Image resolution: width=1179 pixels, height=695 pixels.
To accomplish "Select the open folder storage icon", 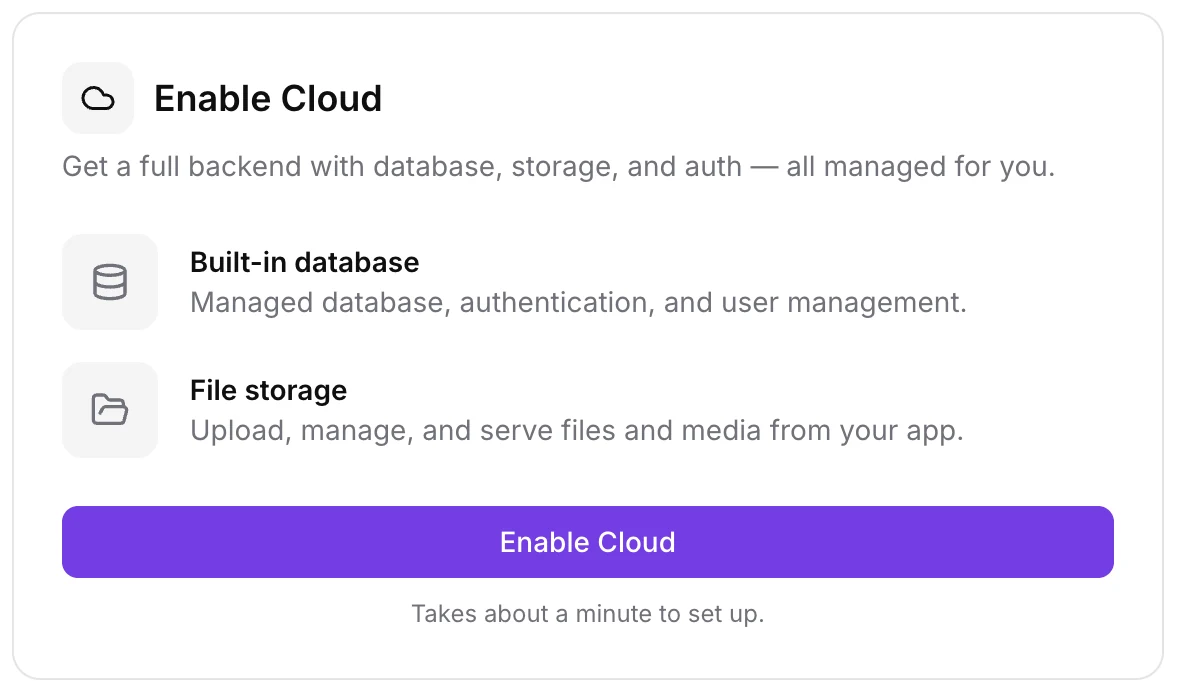I will click(110, 410).
